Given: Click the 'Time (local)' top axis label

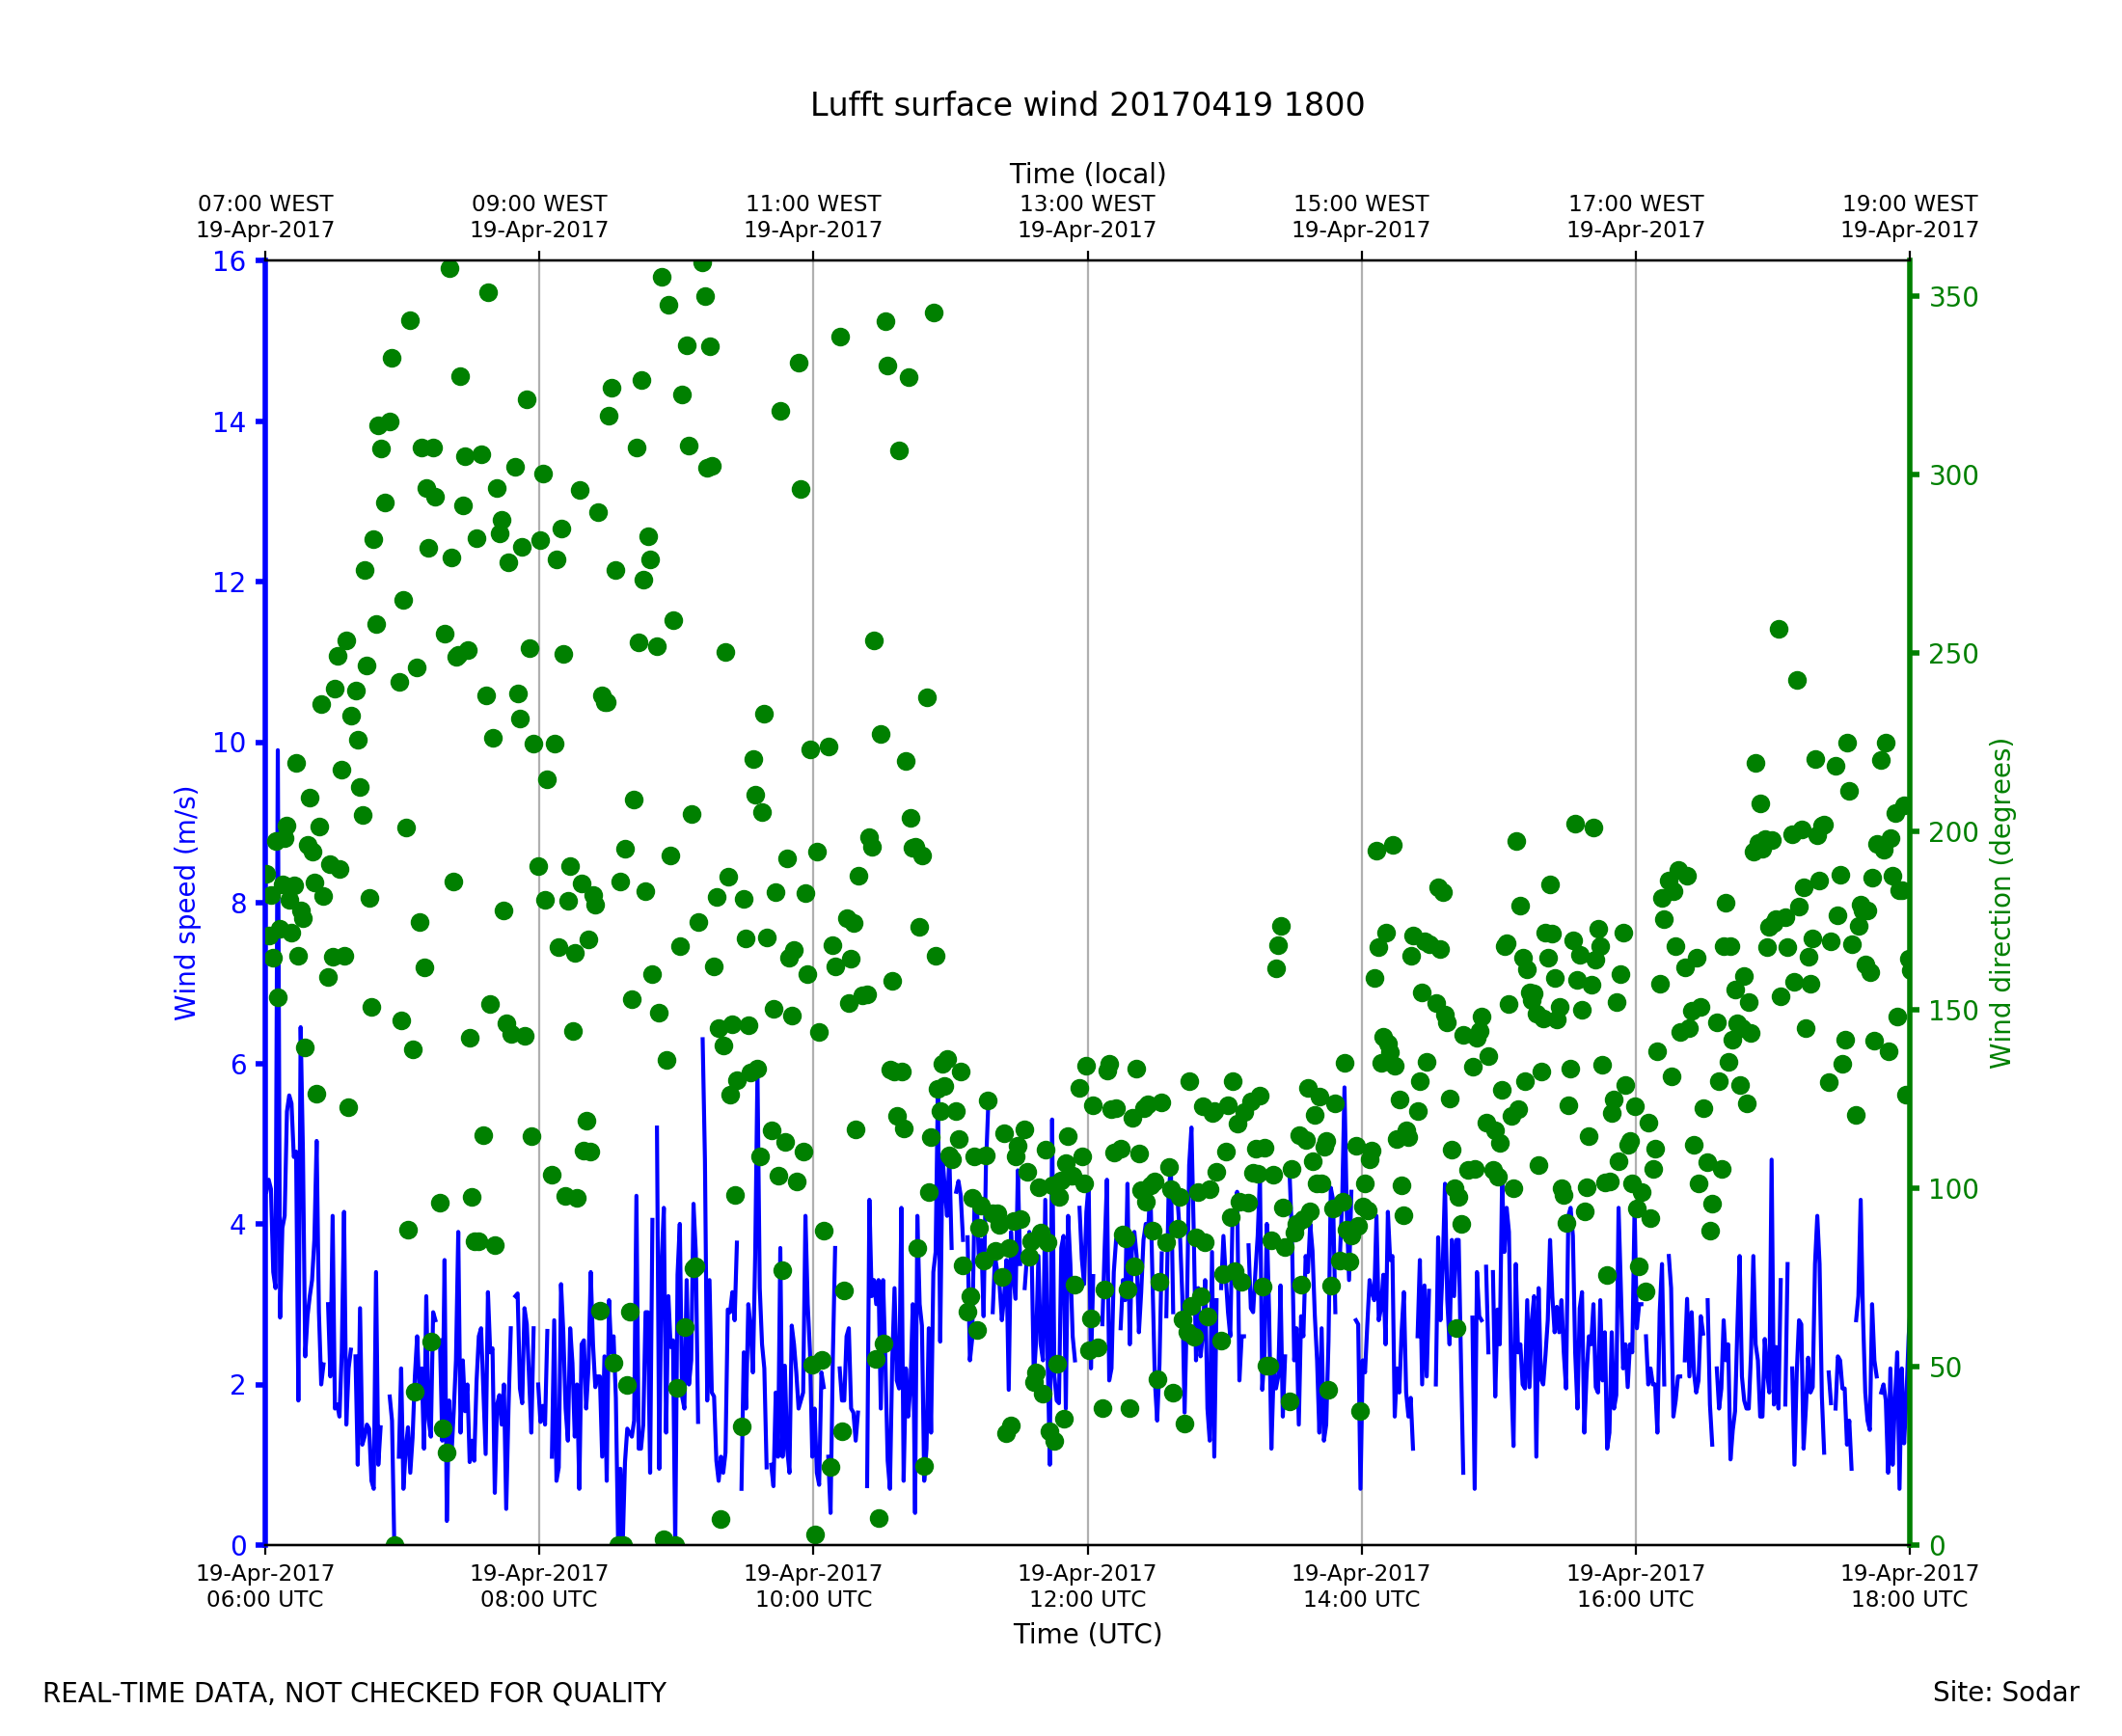Looking at the screenshot, I should [x=1087, y=174].
